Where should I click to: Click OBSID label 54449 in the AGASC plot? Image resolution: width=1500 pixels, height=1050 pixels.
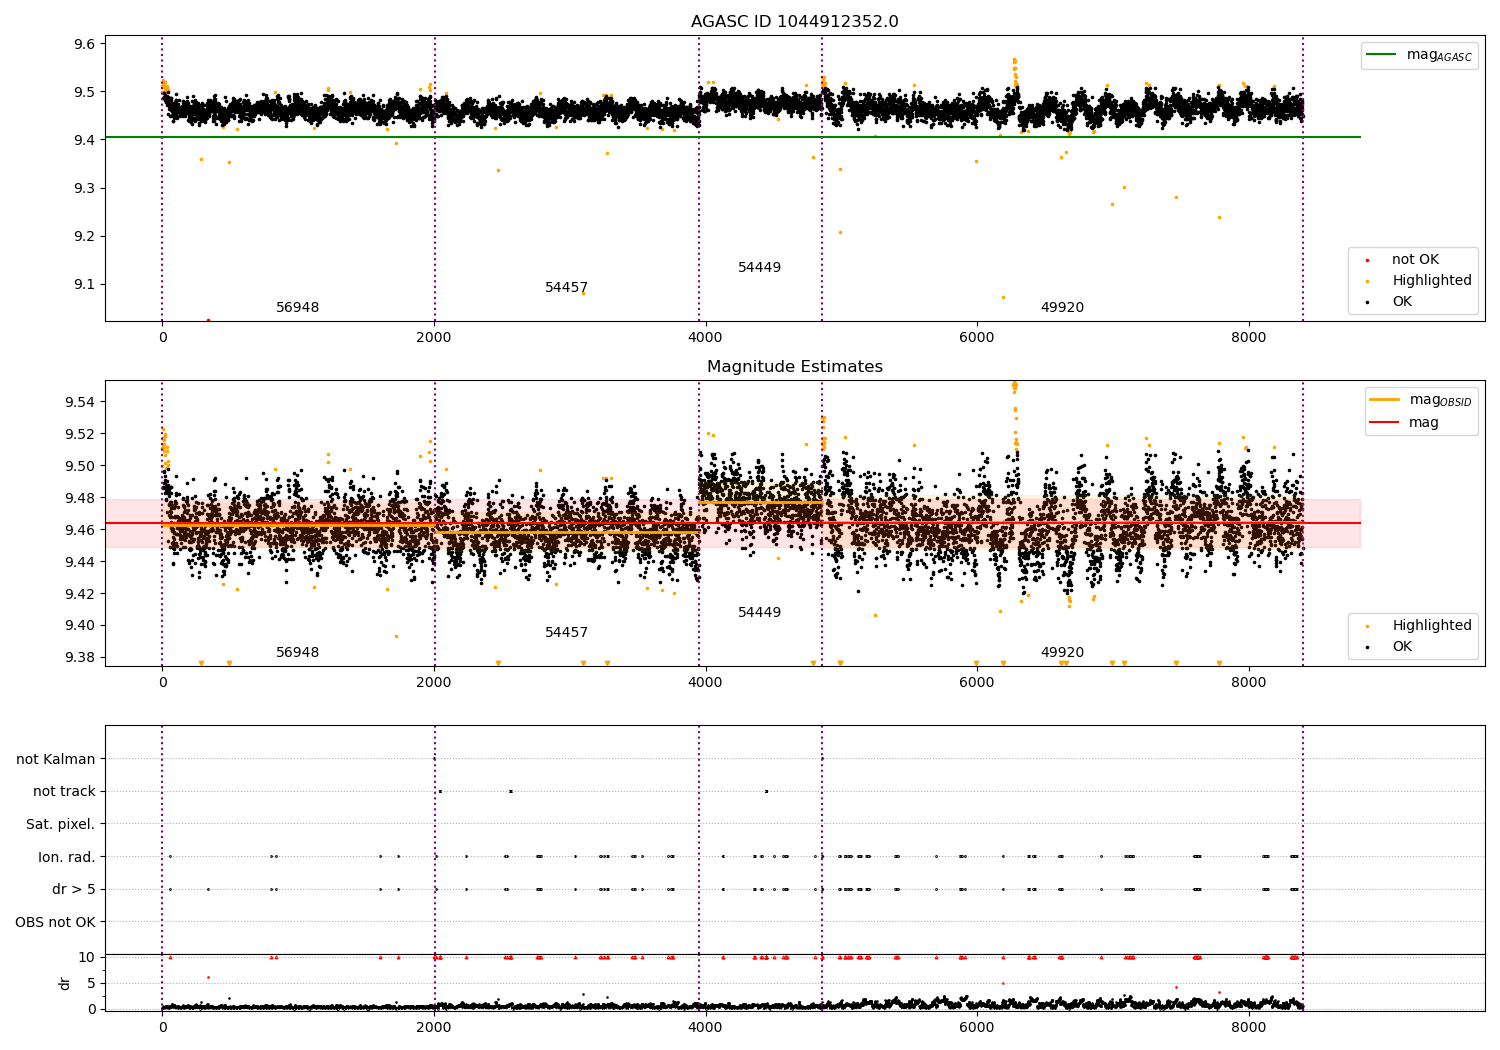(759, 268)
